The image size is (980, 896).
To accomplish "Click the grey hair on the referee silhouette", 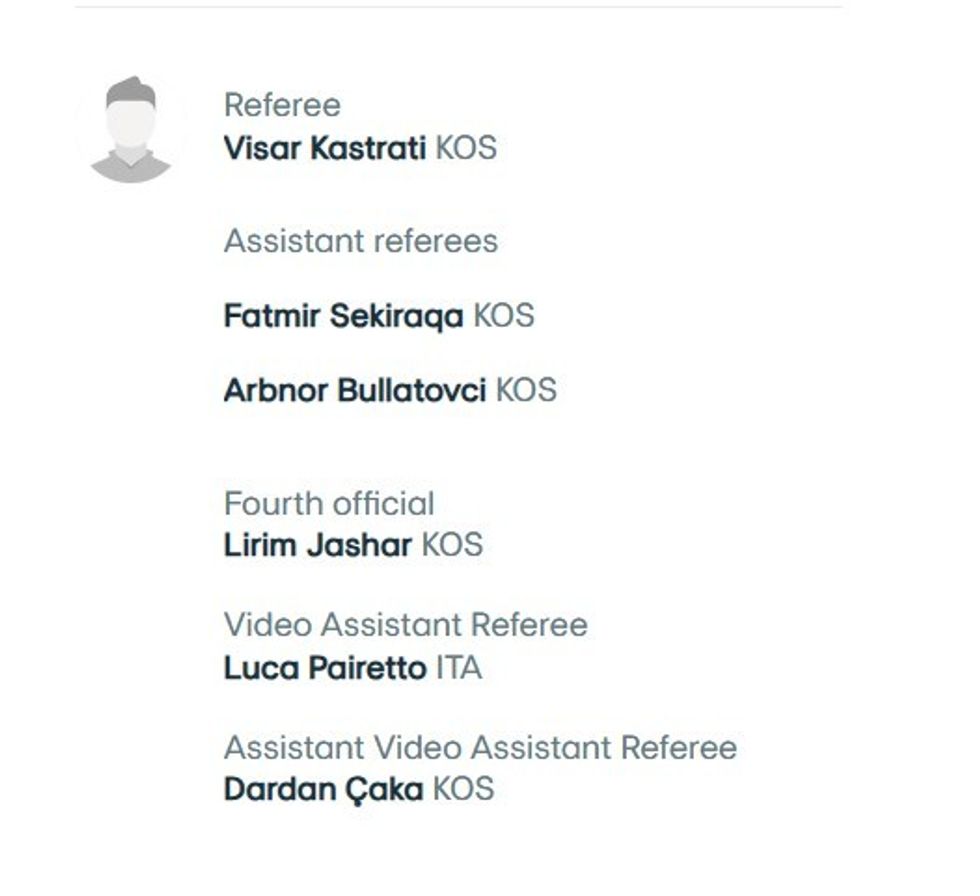I will pyautogui.click(x=131, y=93).
